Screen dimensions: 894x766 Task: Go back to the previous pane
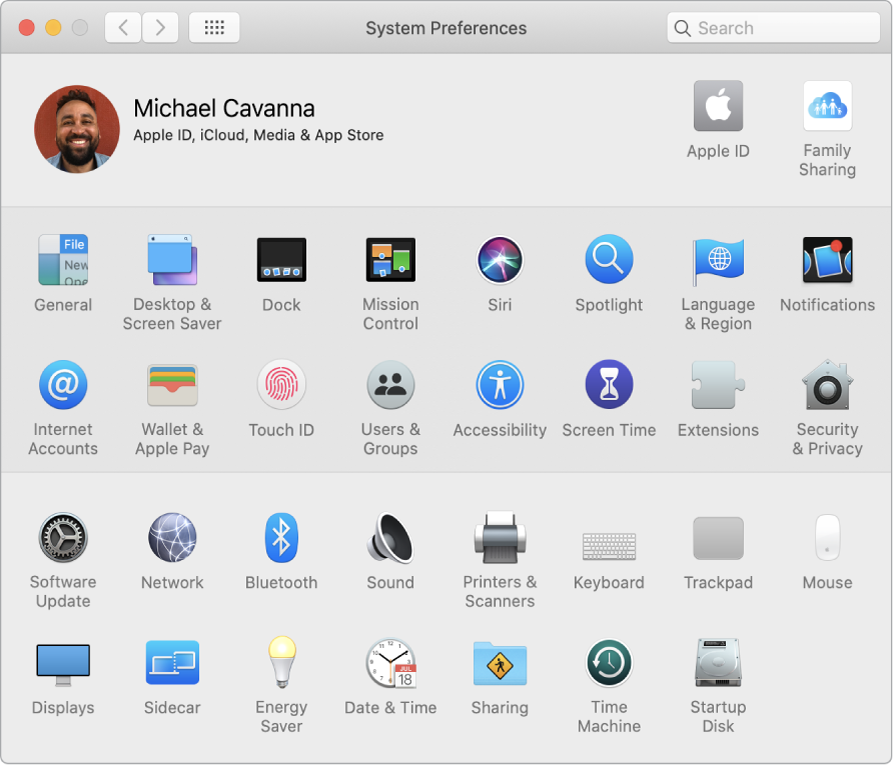tap(122, 27)
